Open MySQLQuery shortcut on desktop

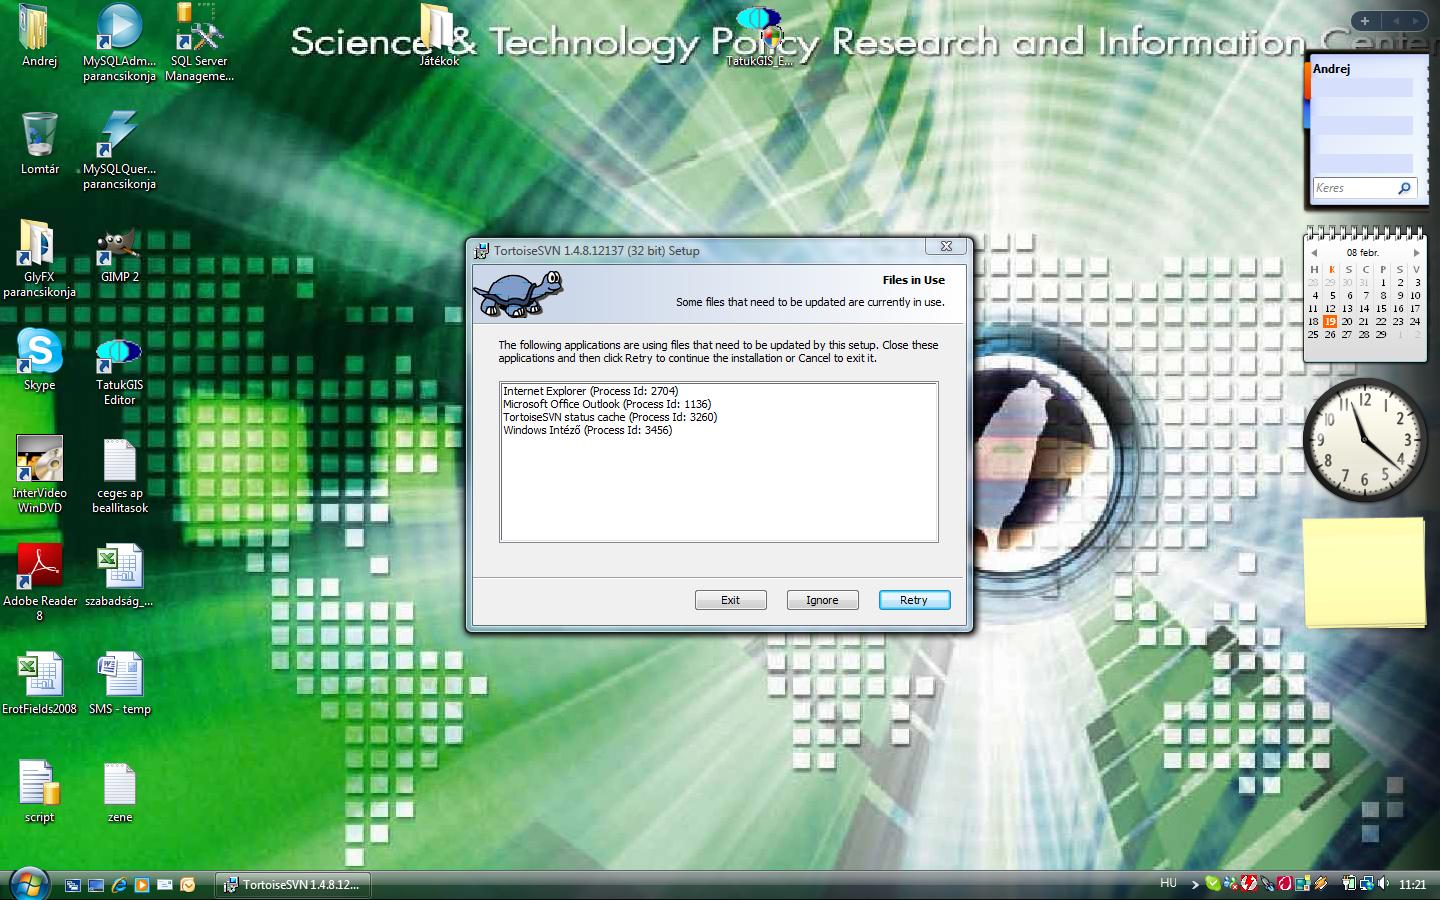pos(119,150)
